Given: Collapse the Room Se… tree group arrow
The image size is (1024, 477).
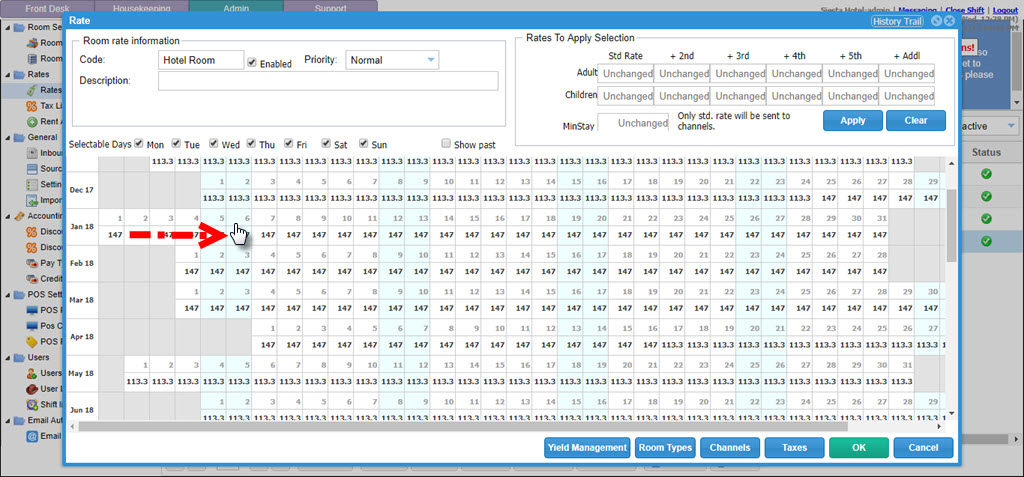Looking at the screenshot, I should [x=7, y=27].
